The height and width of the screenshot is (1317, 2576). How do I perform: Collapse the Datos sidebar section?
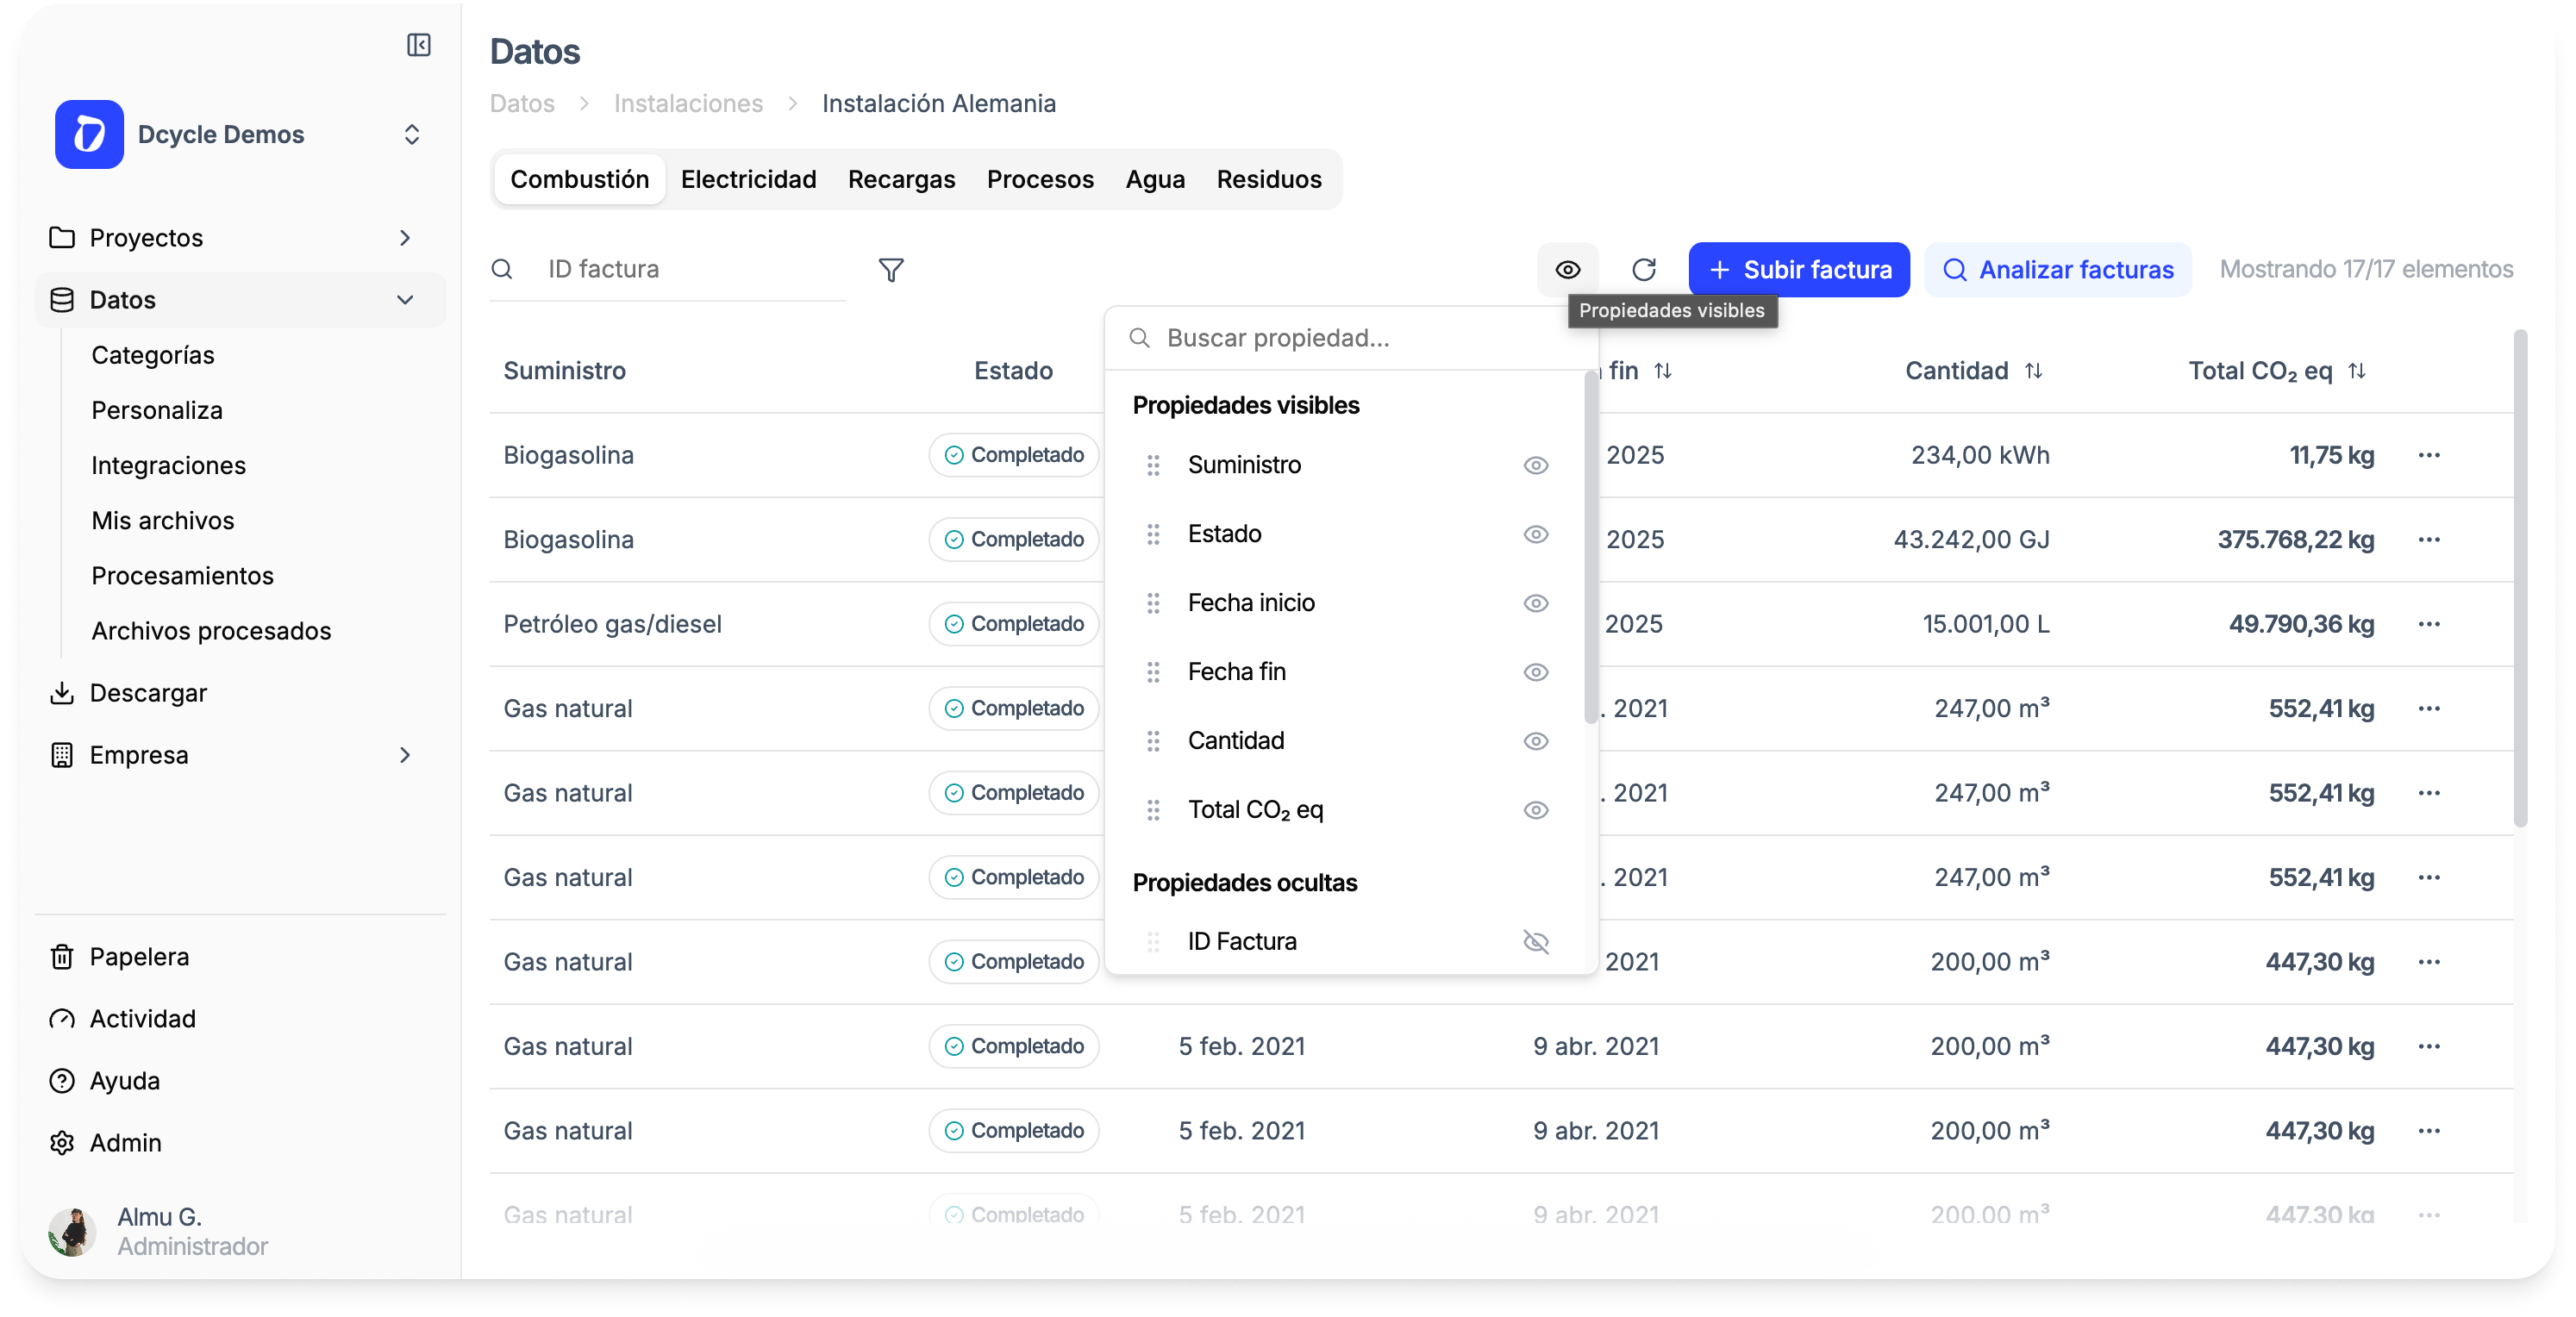[404, 300]
